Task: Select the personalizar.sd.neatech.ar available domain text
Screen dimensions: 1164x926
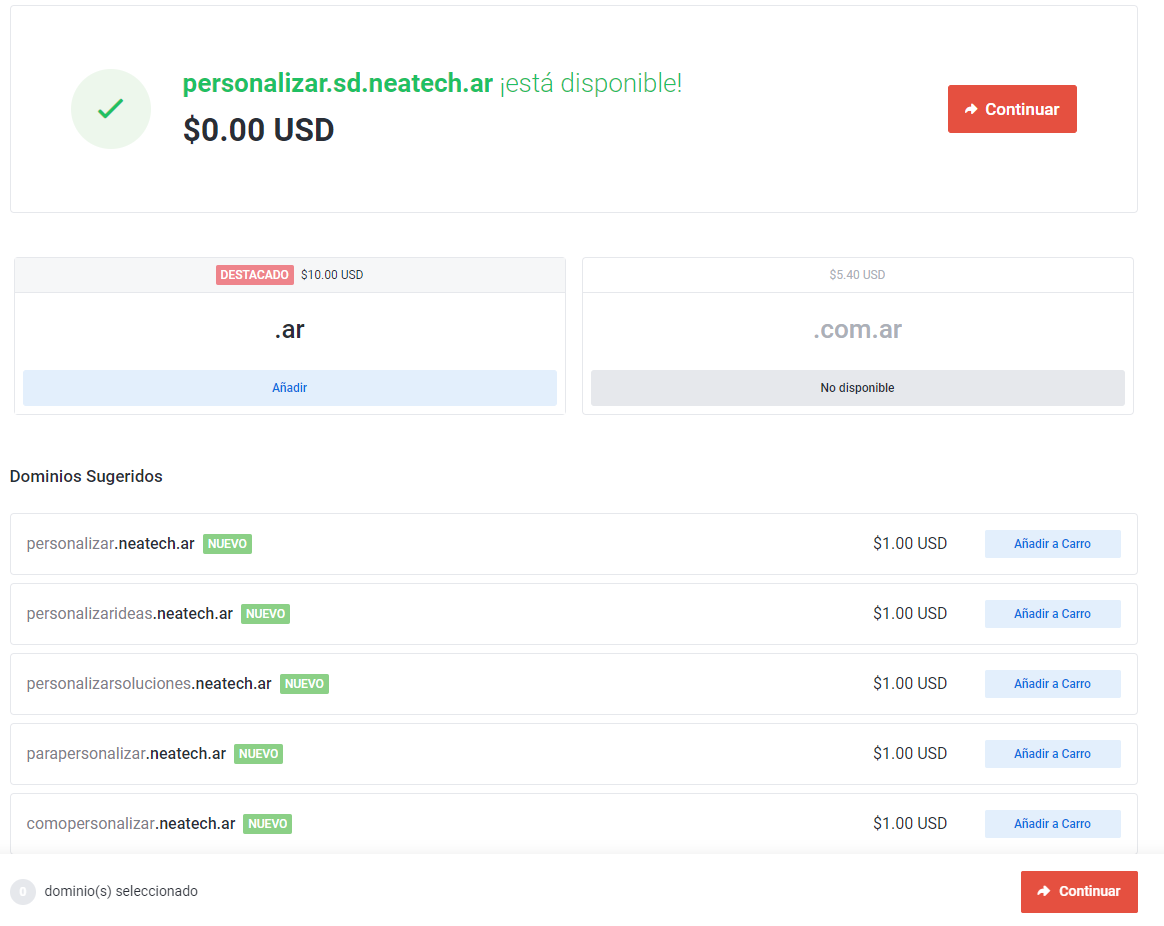Action: (x=338, y=84)
